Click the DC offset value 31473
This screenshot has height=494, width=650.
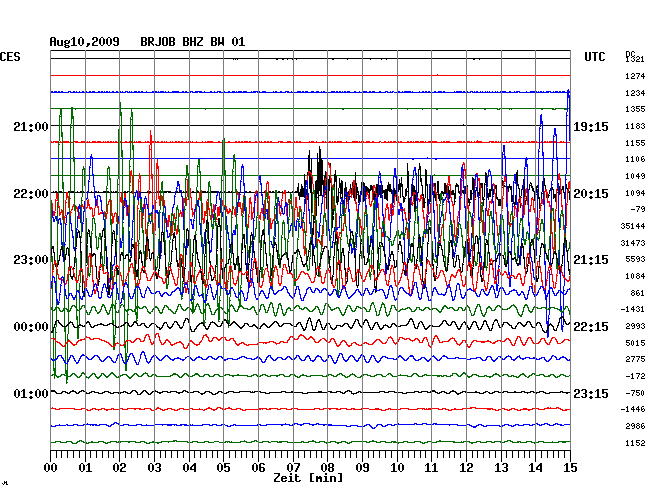tap(633, 243)
